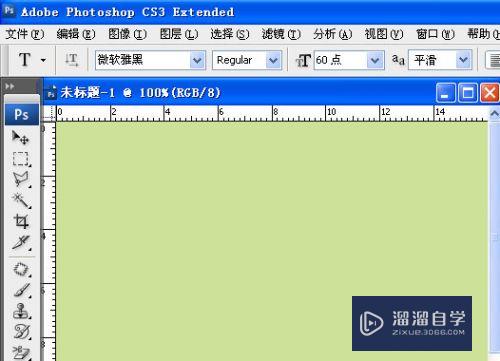Open the 图层(L) menu
This screenshot has height=361, width=500.
pyautogui.click(x=179, y=34)
